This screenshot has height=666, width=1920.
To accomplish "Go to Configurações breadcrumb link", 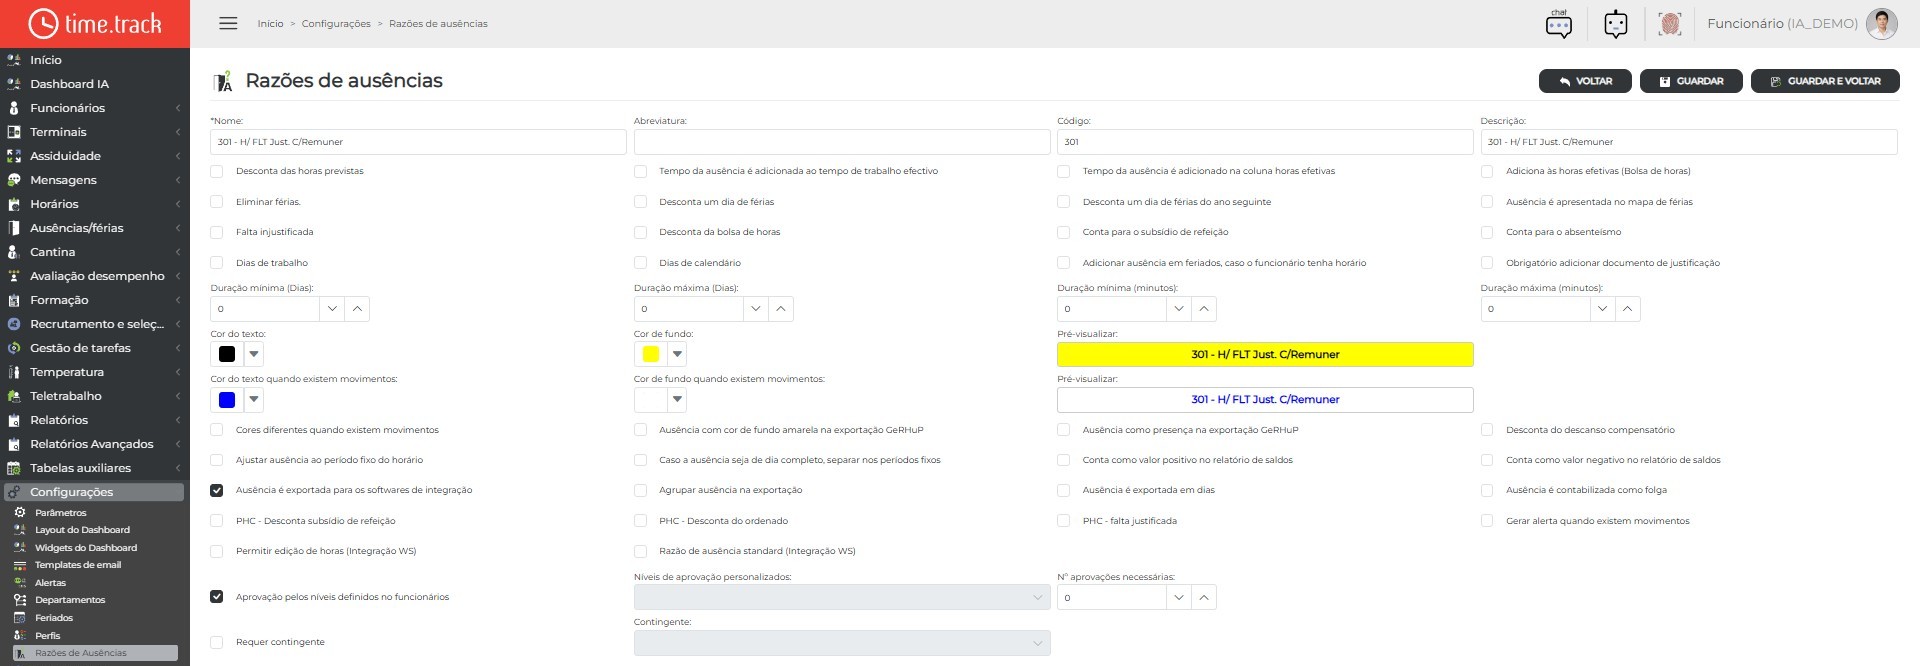I will (x=336, y=24).
